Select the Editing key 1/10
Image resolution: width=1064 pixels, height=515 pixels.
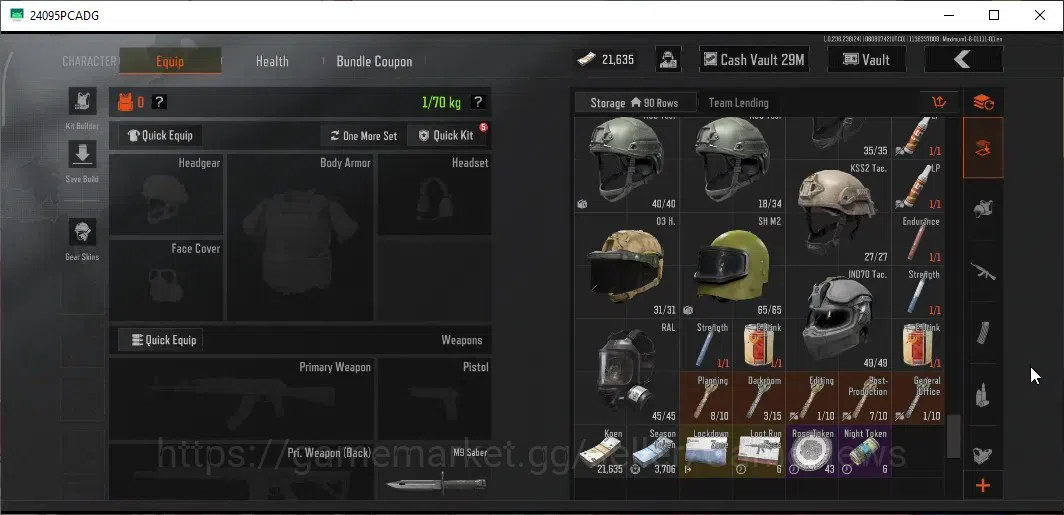812,398
